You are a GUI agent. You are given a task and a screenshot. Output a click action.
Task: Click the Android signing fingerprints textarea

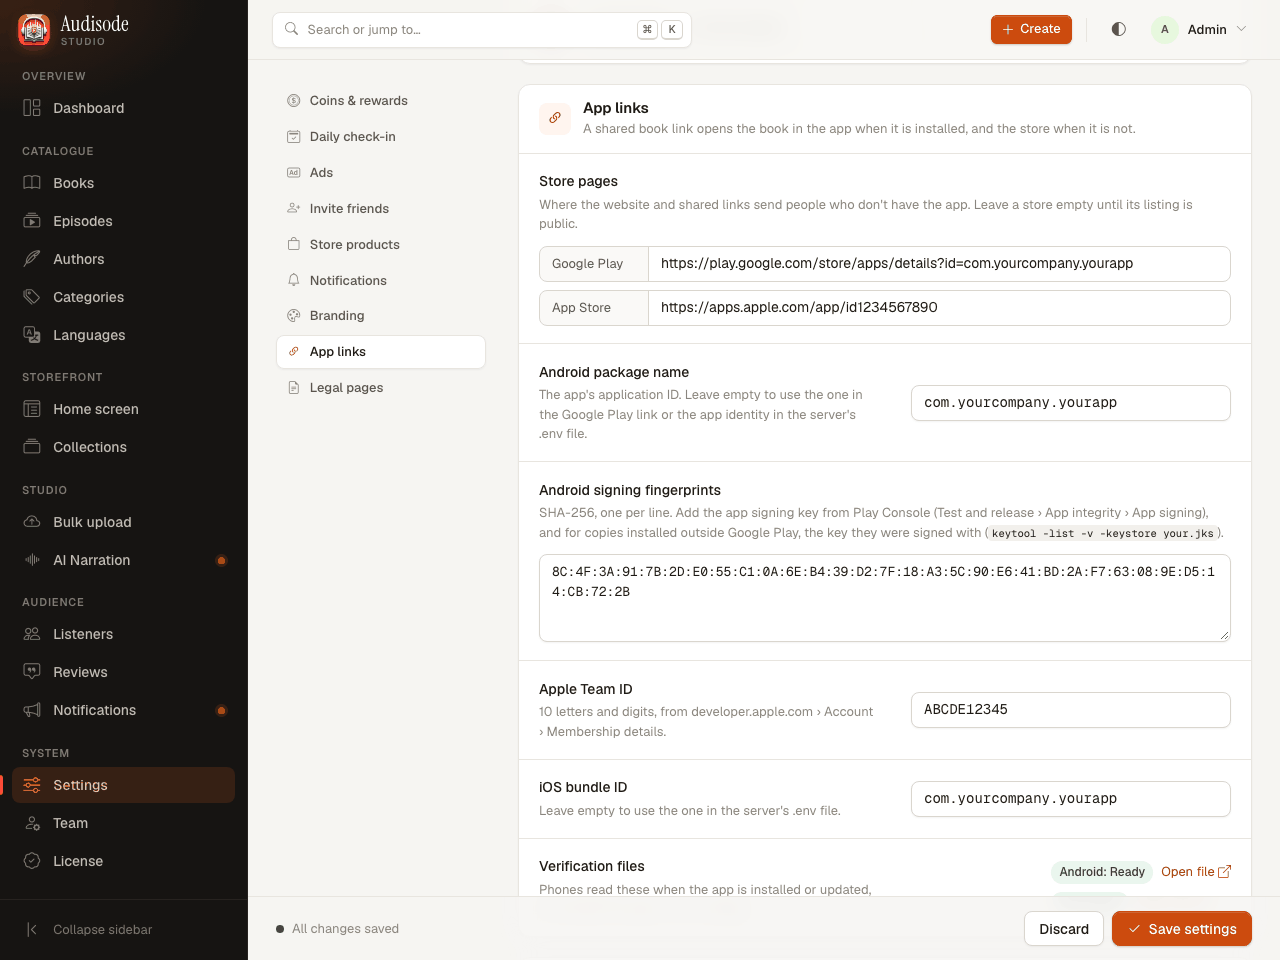tap(885, 598)
